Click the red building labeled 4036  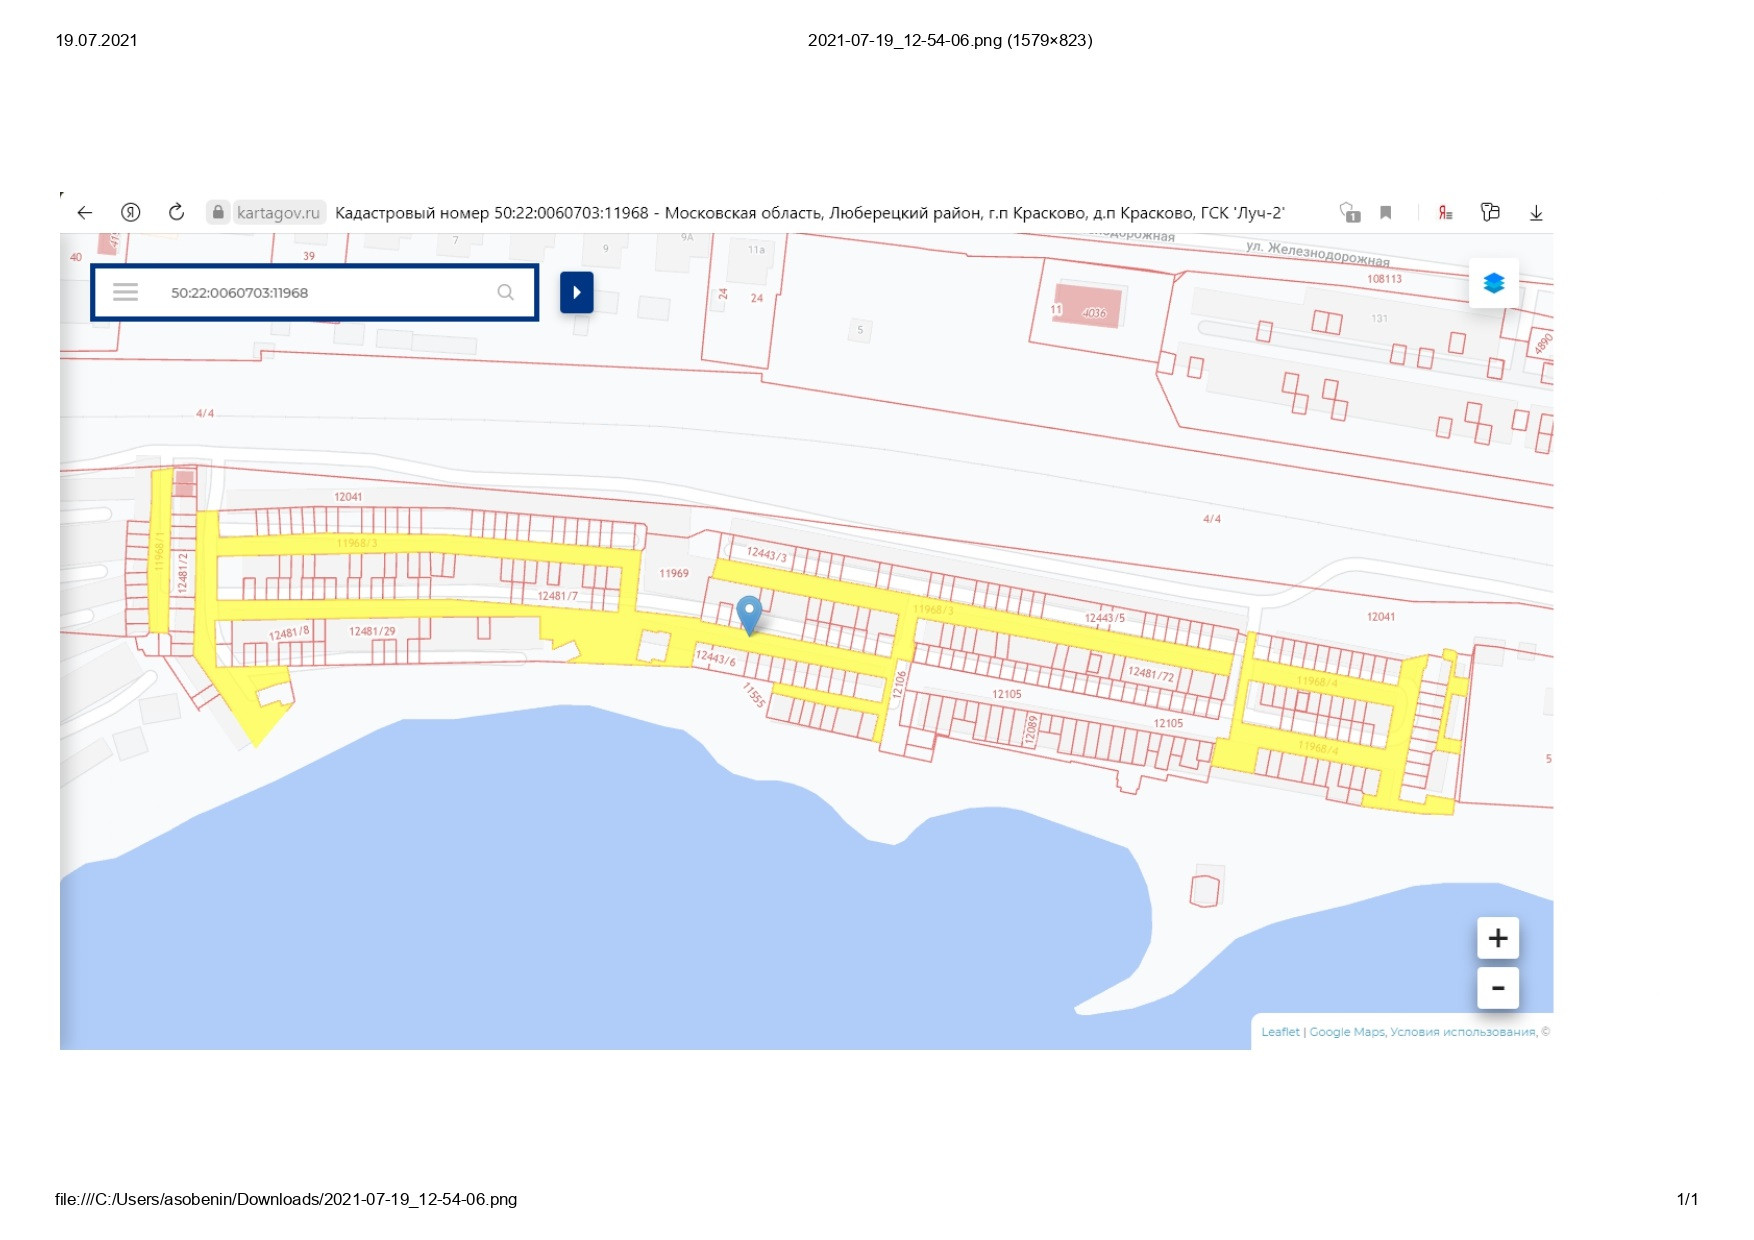[x=1087, y=304]
